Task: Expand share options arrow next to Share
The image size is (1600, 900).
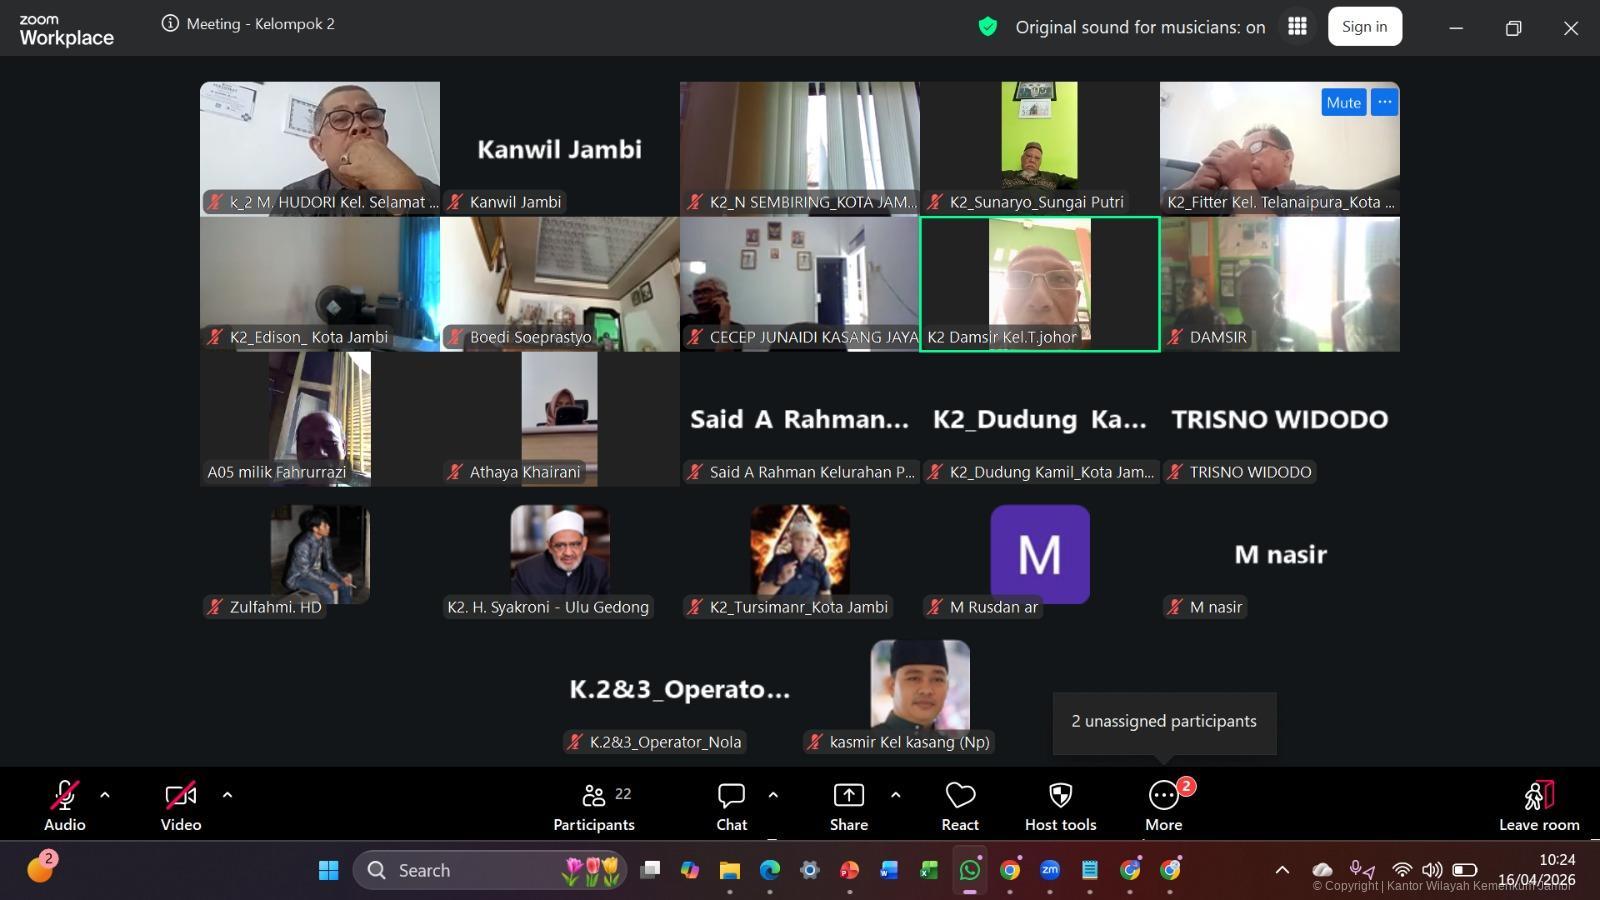Action: click(x=895, y=795)
